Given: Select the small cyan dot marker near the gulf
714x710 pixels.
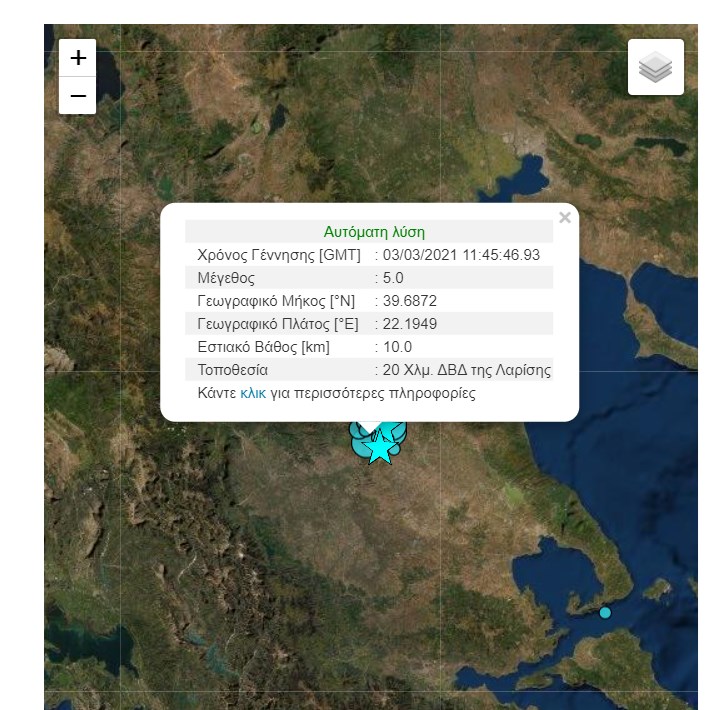Looking at the screenshot, I should (x=605, y=612).
